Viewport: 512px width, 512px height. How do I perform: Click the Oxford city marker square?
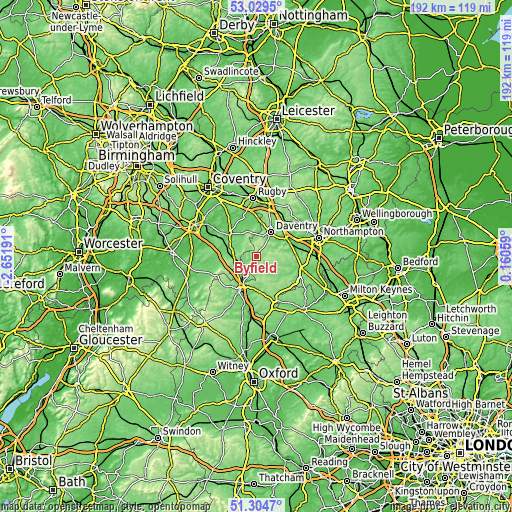(254, 382)
